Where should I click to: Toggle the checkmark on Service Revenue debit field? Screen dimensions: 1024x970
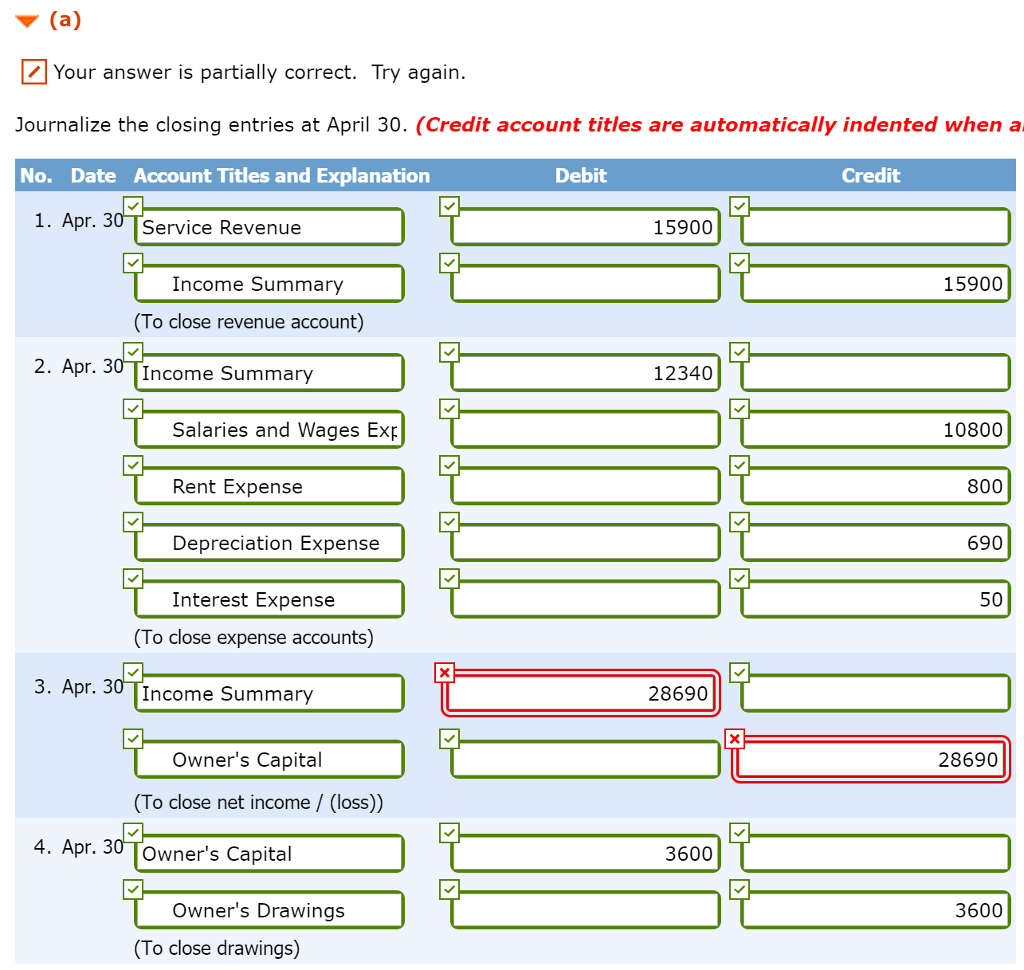448,206
